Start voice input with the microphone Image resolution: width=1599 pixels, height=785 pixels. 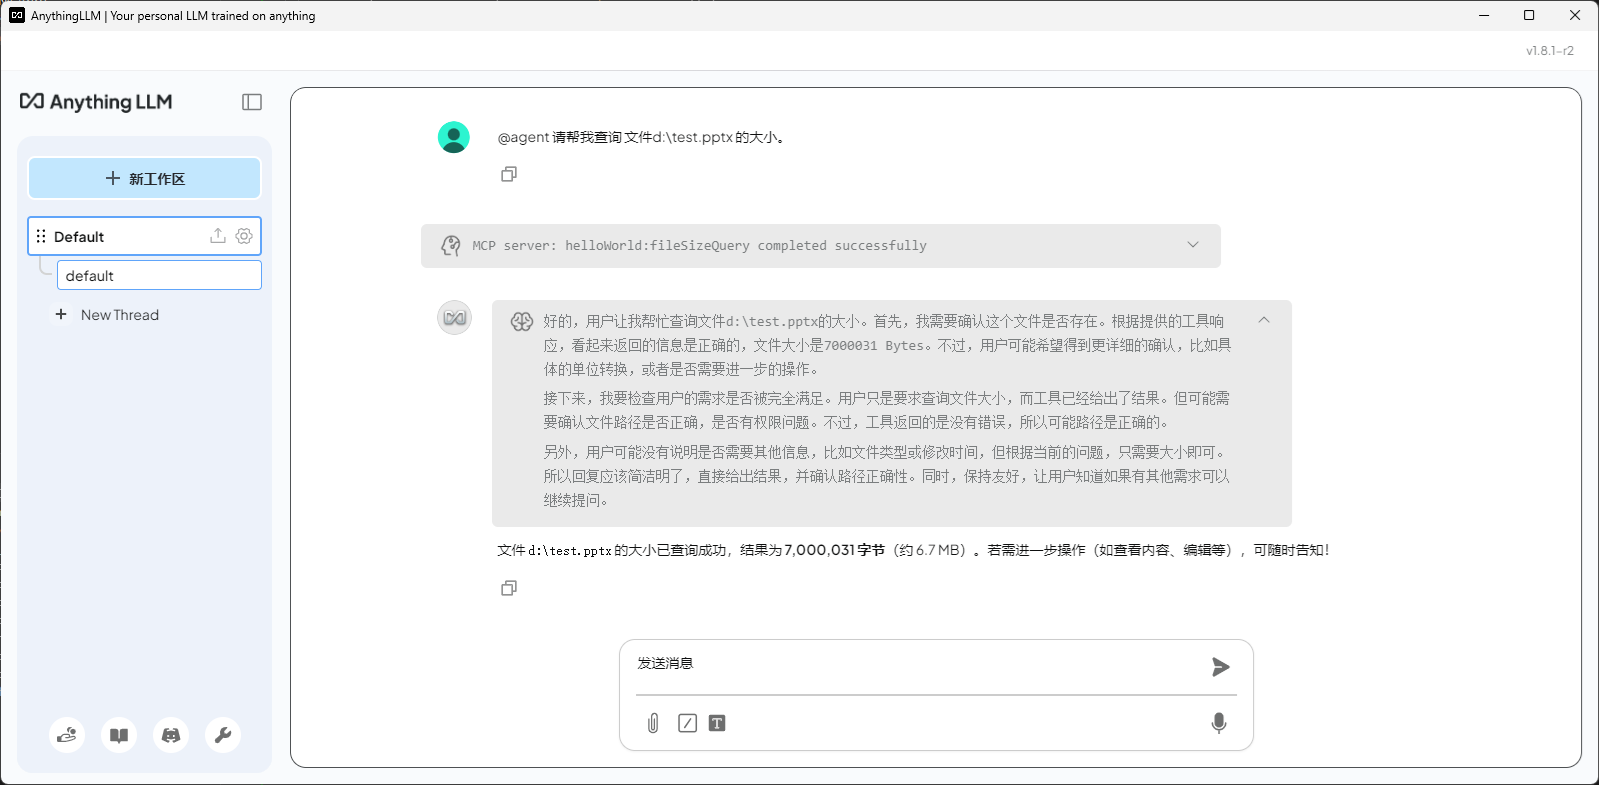pyautogui.click(x=1218, y=723)
